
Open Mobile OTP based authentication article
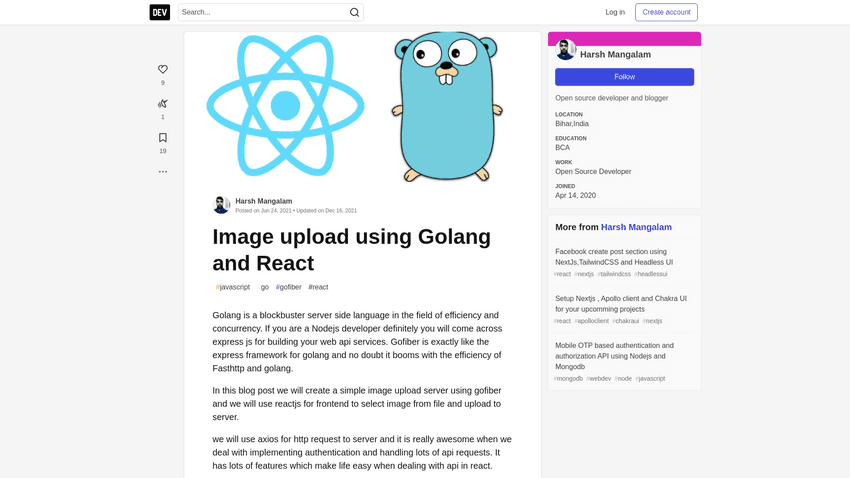click(613, 356)
